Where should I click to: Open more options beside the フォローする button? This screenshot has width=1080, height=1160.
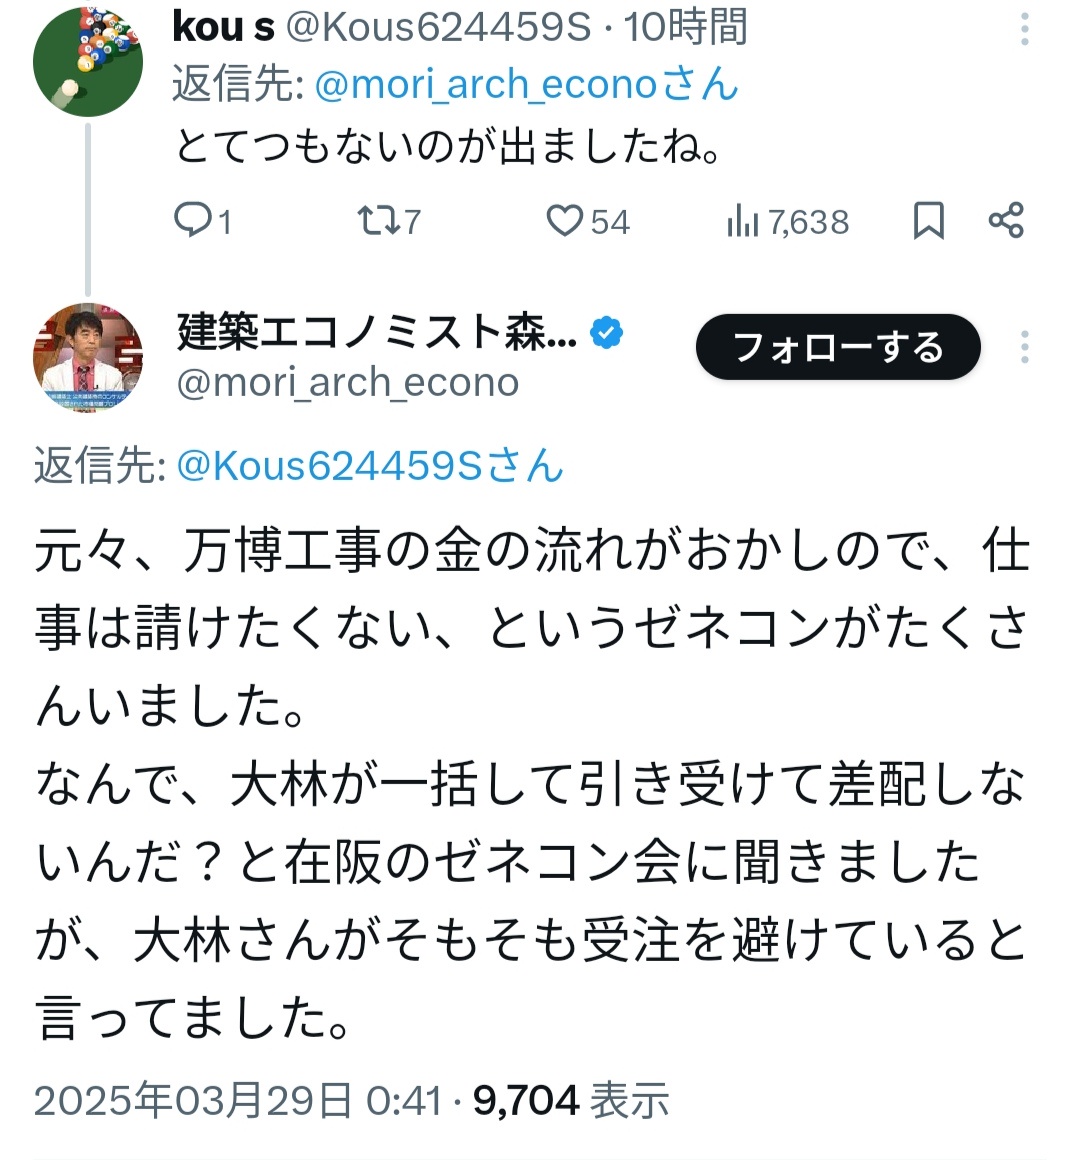coord(1025,347)
